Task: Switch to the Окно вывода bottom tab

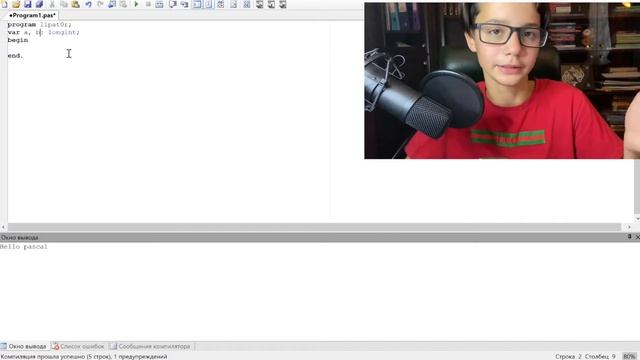Action: point(24,346)
